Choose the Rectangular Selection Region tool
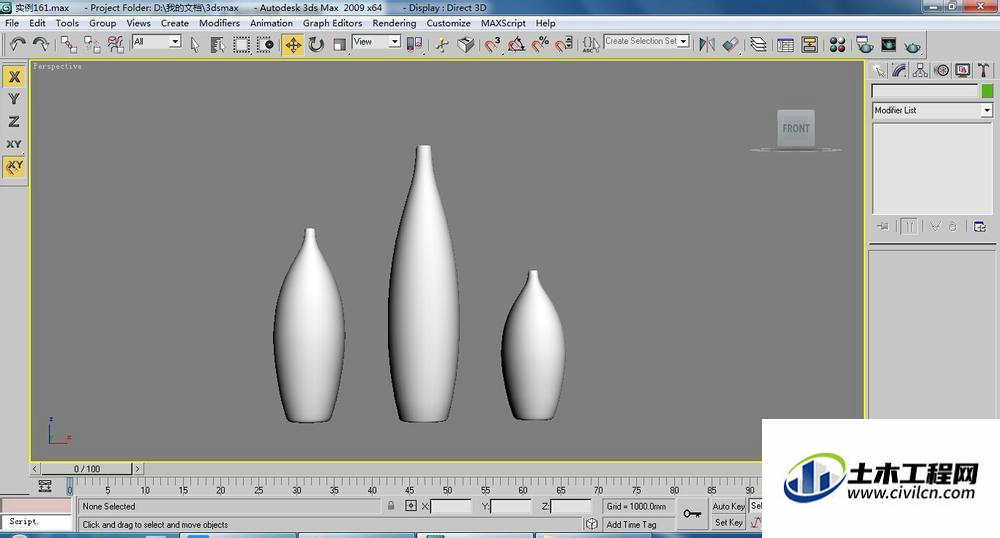Viewport: 1000px width, 538px height. point(241,45)
